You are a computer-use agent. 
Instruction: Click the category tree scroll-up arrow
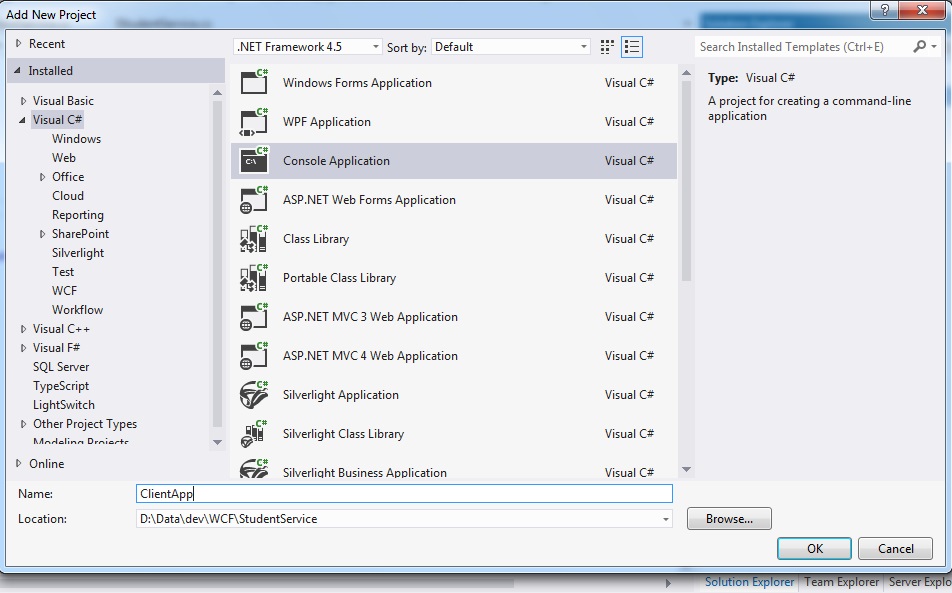pyautogui.click(x=217, y=93)
